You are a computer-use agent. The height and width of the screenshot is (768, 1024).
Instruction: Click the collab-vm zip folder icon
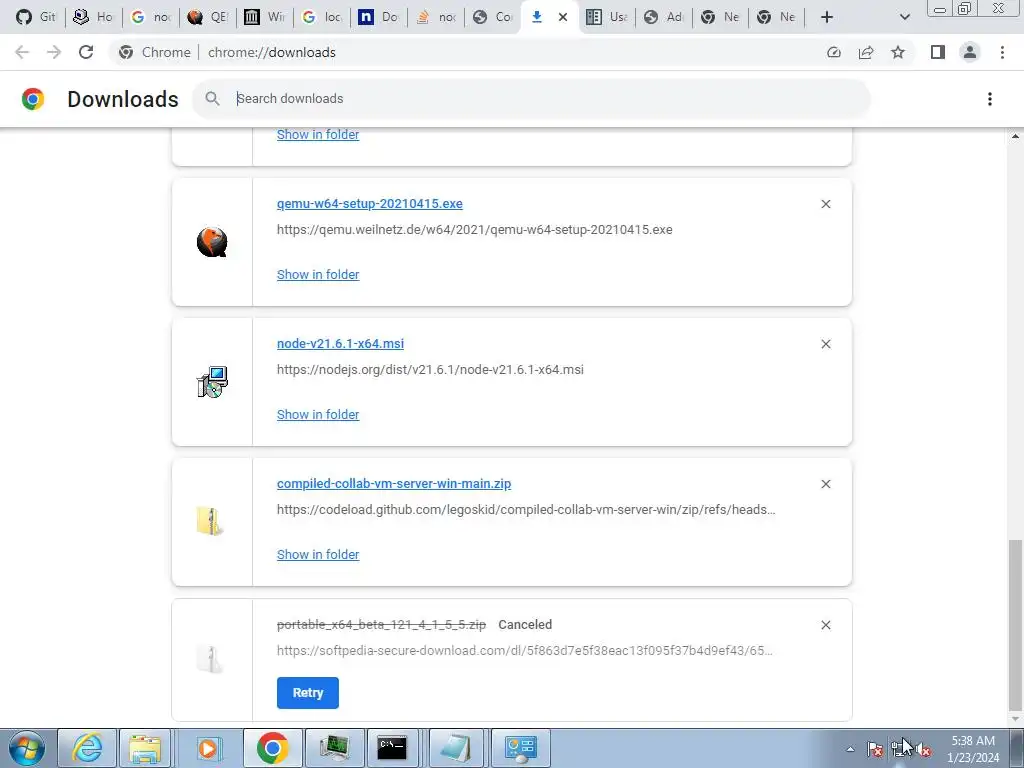coord(210,521)
